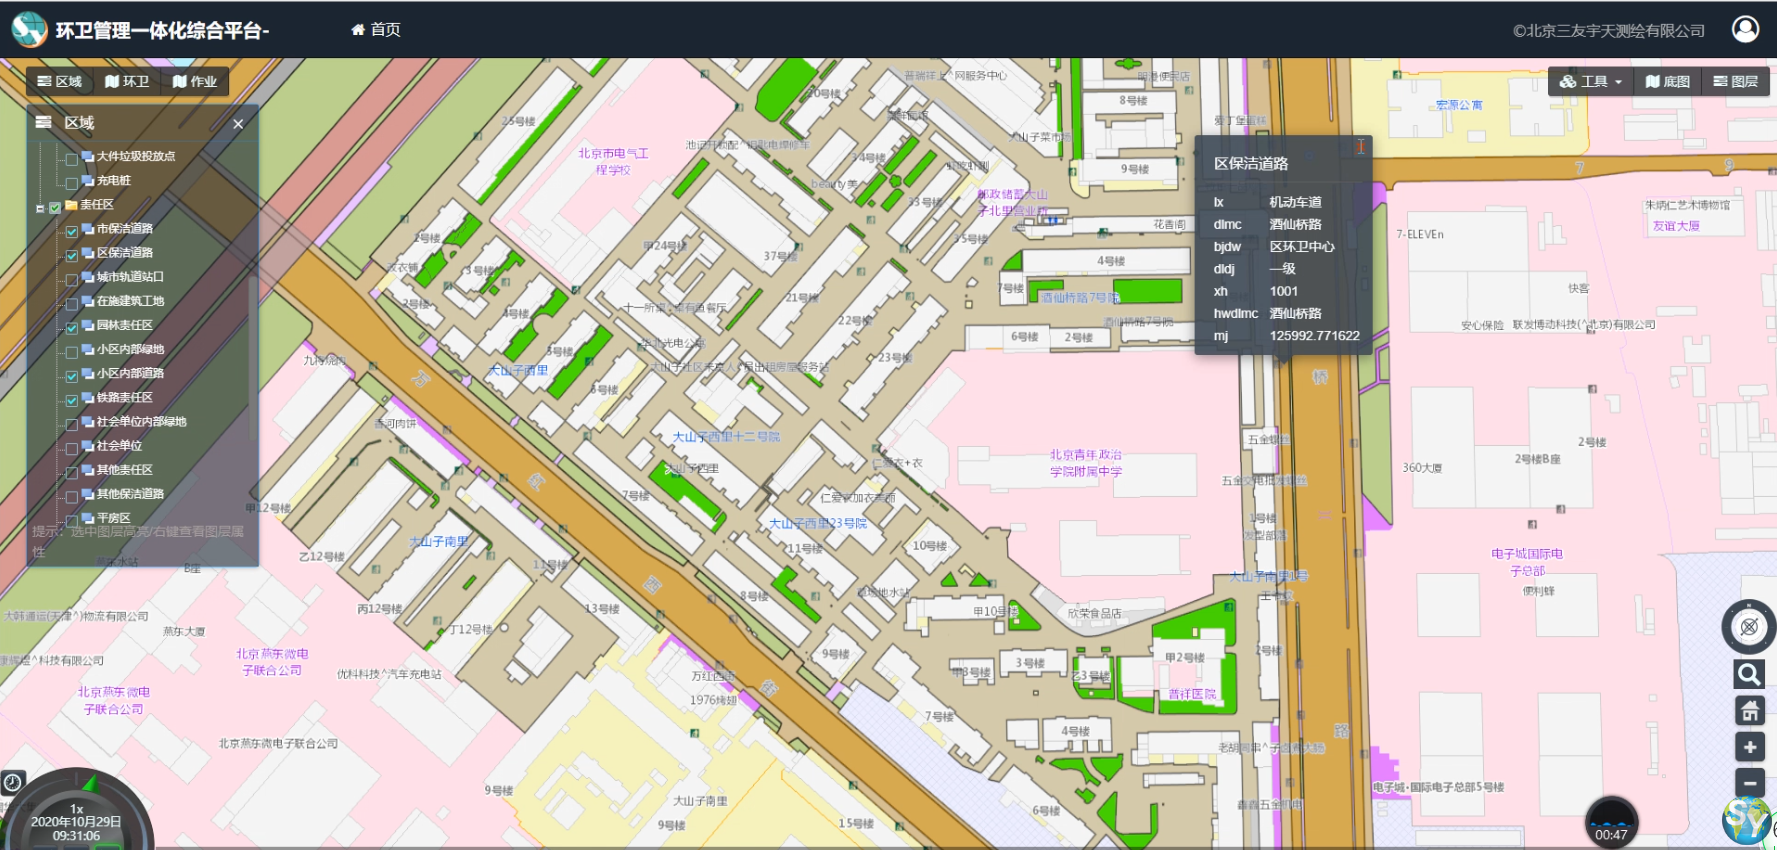Viewport: 1777px width, 850px height.
Task: Click the green speed pointer on dial
Action: [x=90, y=782]
